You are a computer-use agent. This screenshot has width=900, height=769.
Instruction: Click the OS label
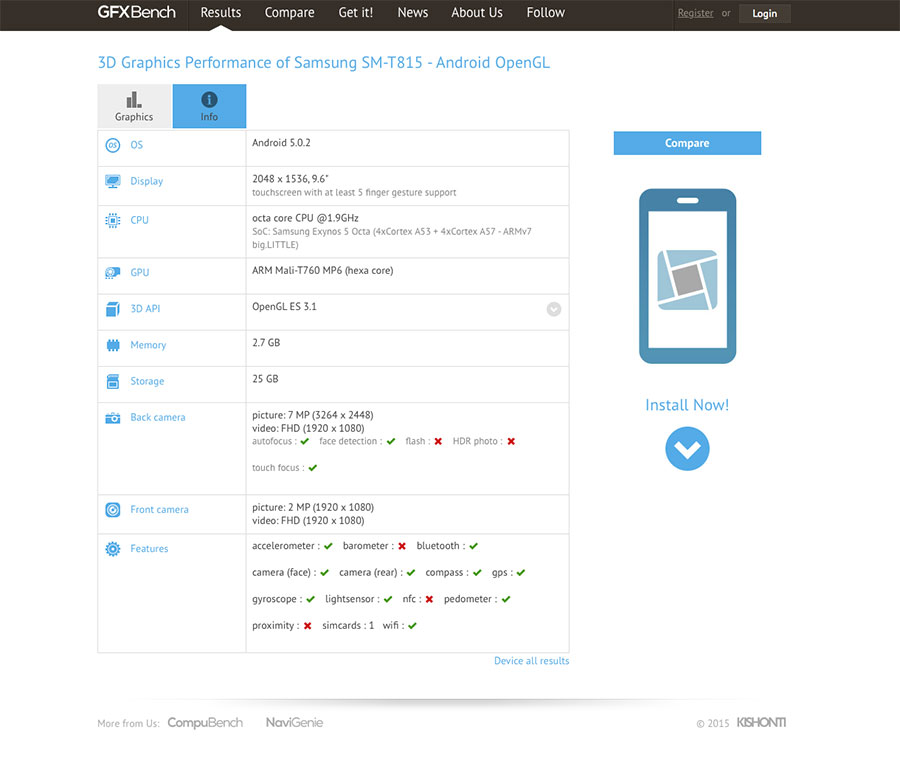tap(137, 145)
